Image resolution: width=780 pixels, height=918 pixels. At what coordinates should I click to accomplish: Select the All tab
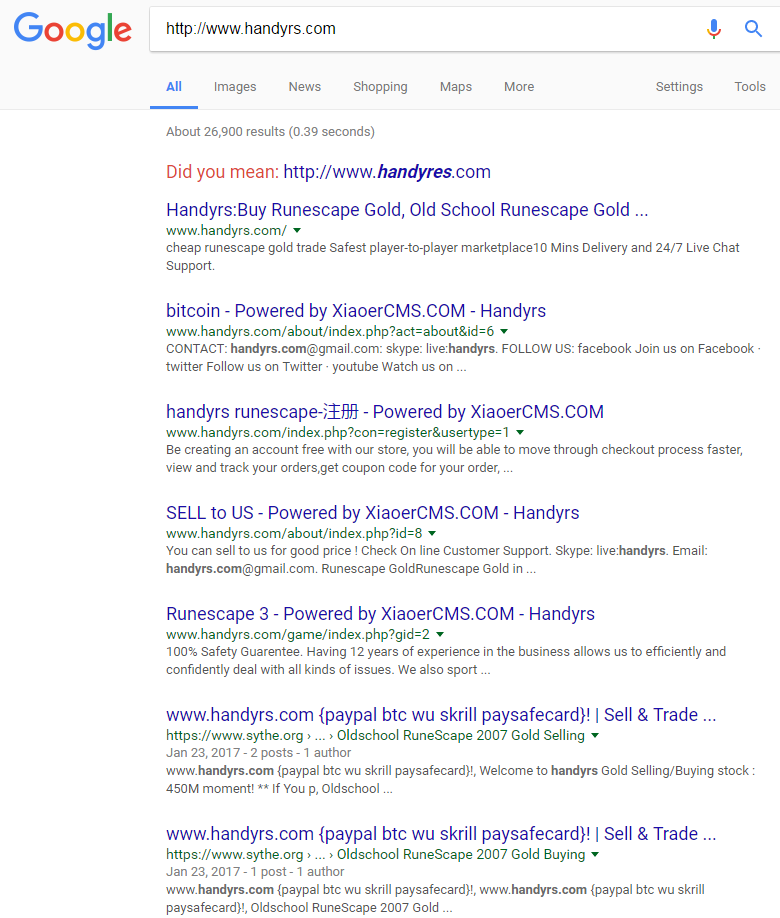pyautogui.click(x=174, y=87)
